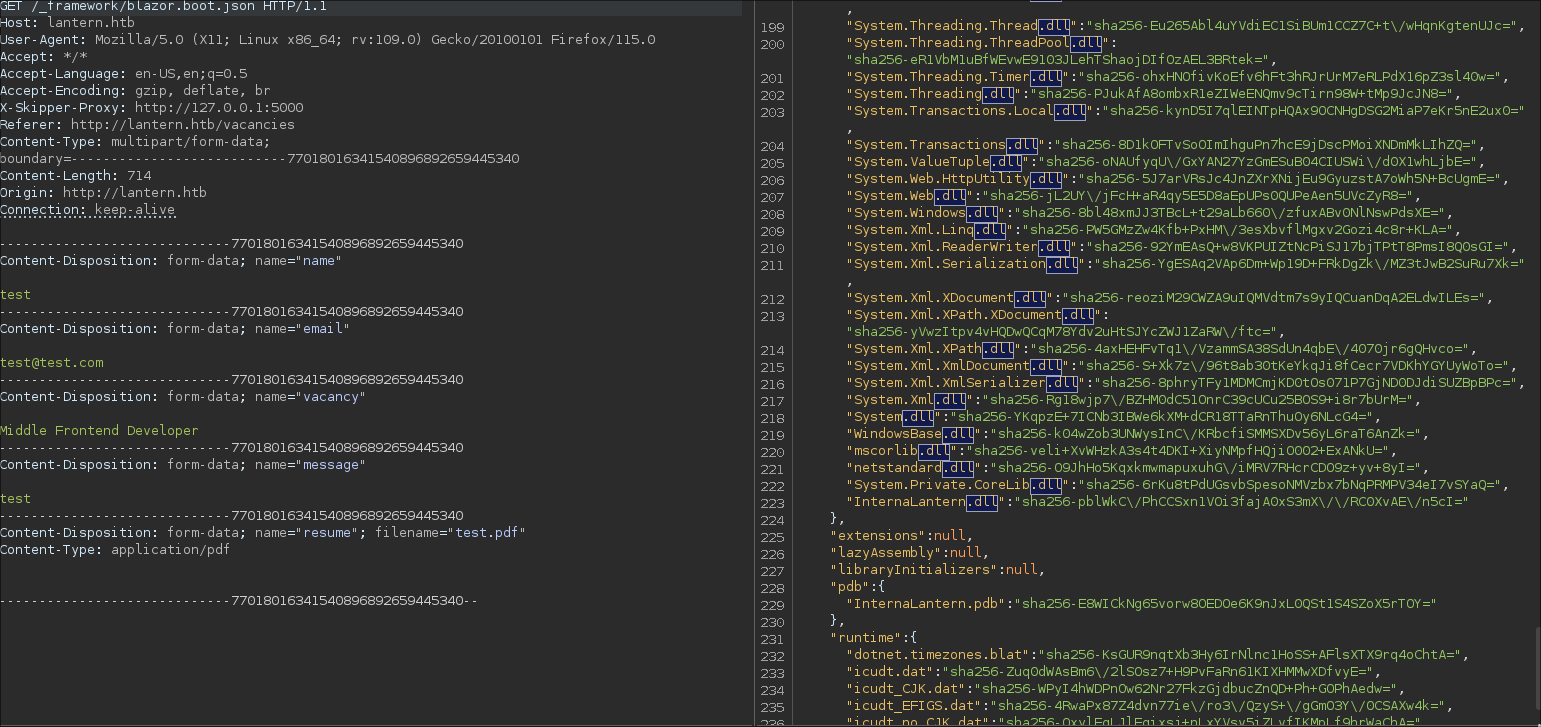Click the Content-Disposition line with name="name"
The image size is (1541, 727).
tap(171, 261)
